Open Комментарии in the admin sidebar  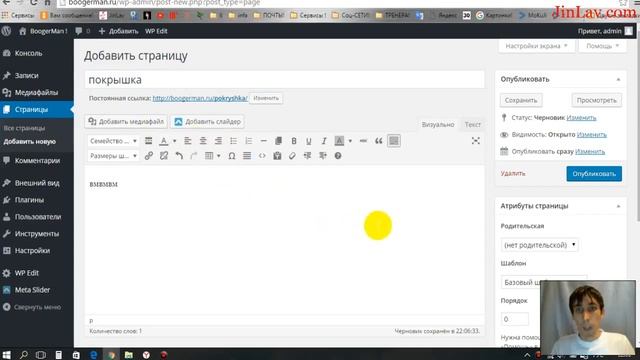37,160
